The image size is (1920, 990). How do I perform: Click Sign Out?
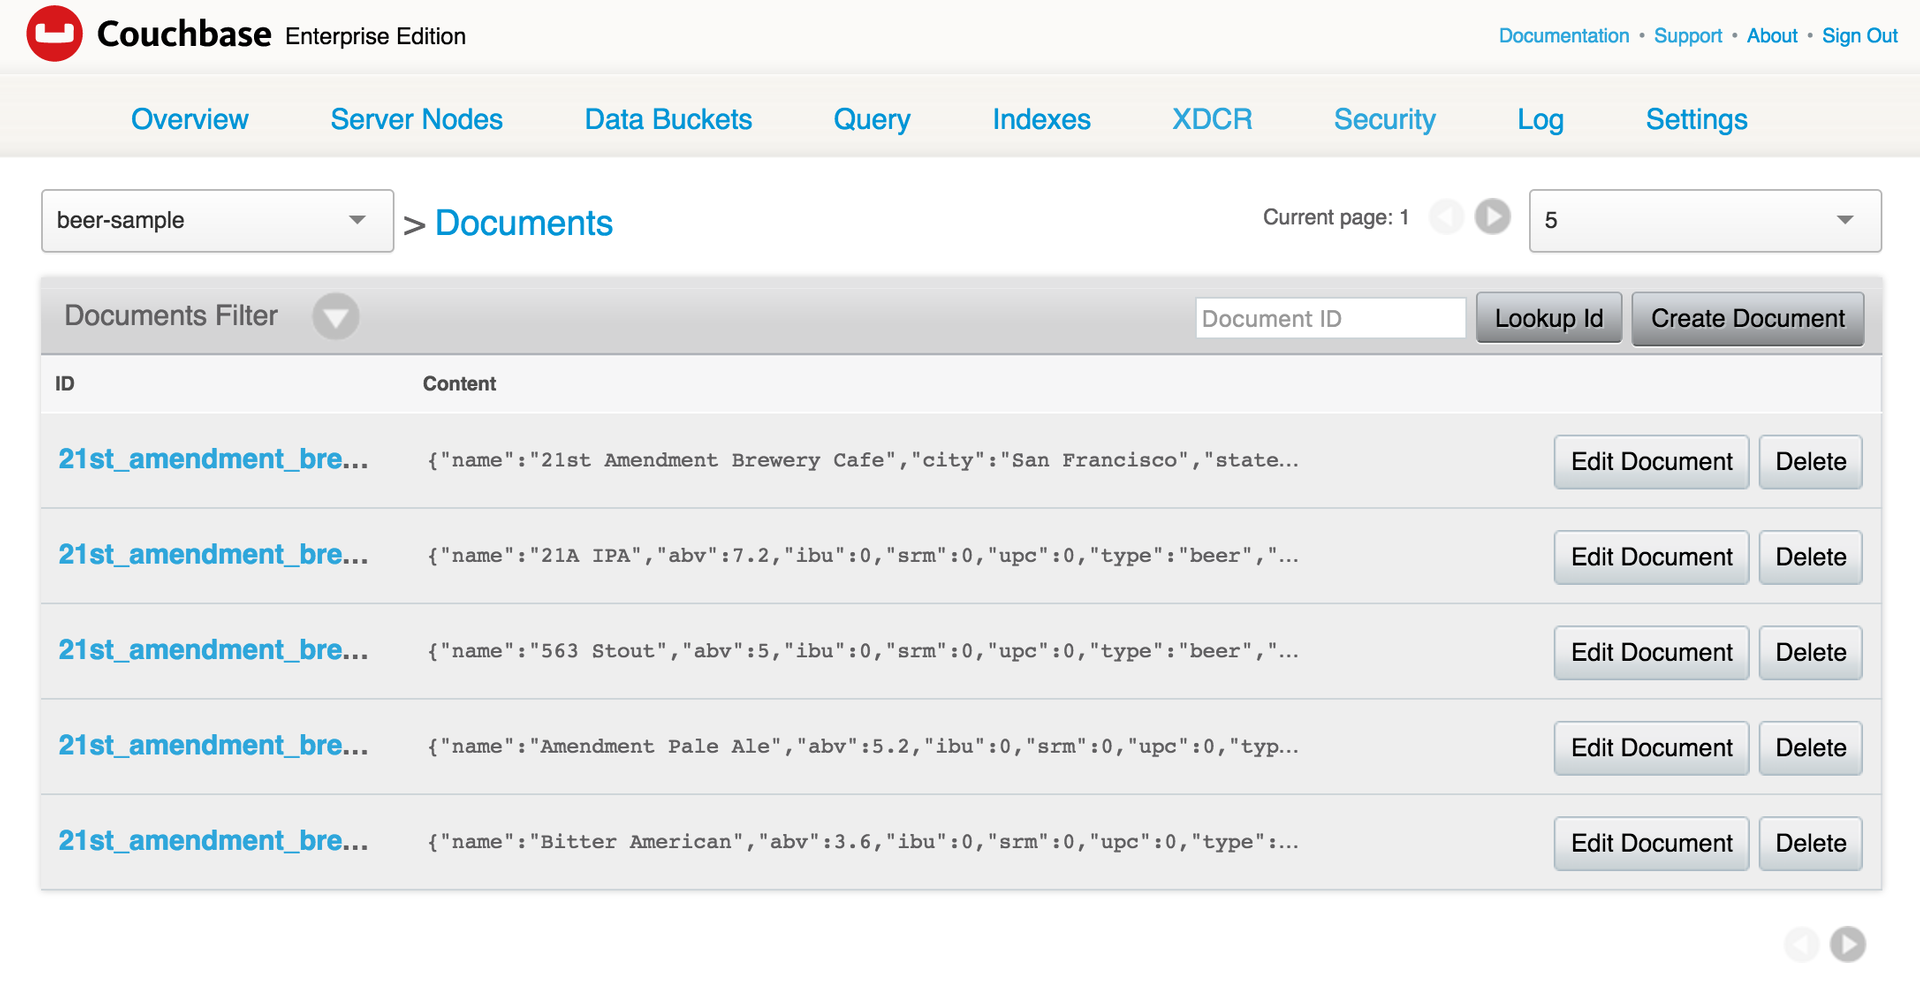click(x=1859, y=36)
